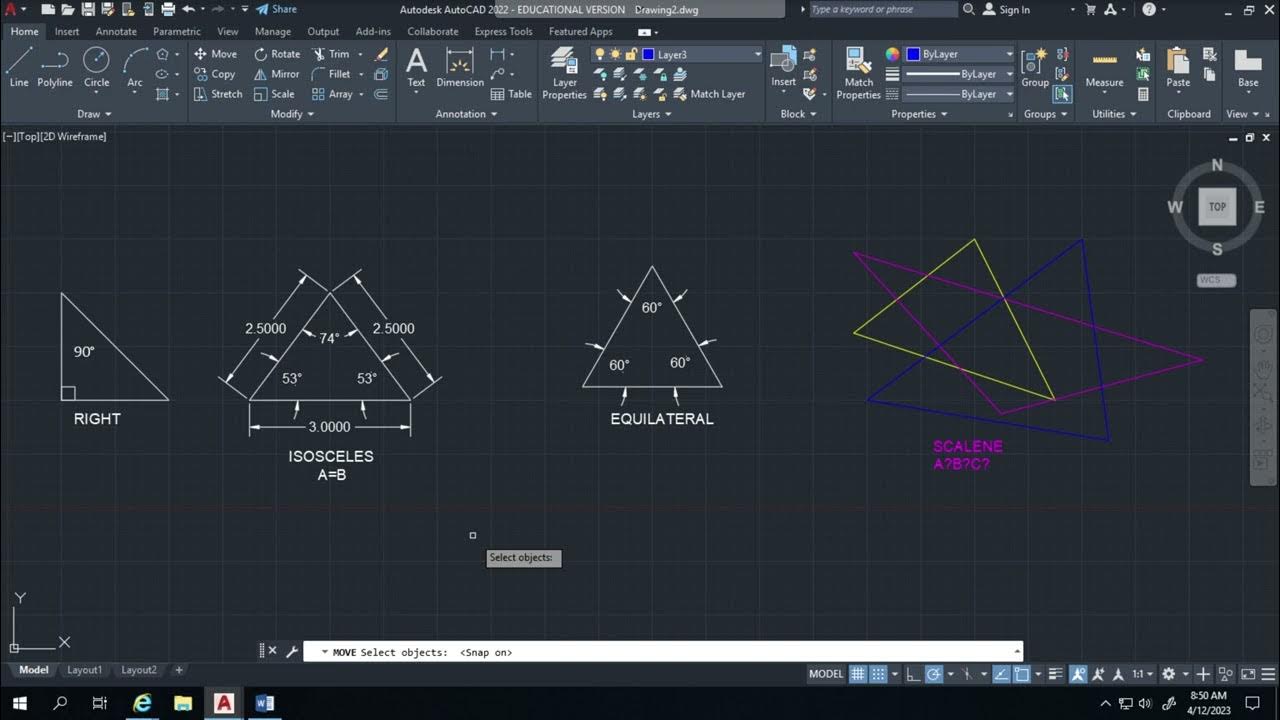
Task: Open the Annotate ribbon tab
Action: [x=116, y=32]
